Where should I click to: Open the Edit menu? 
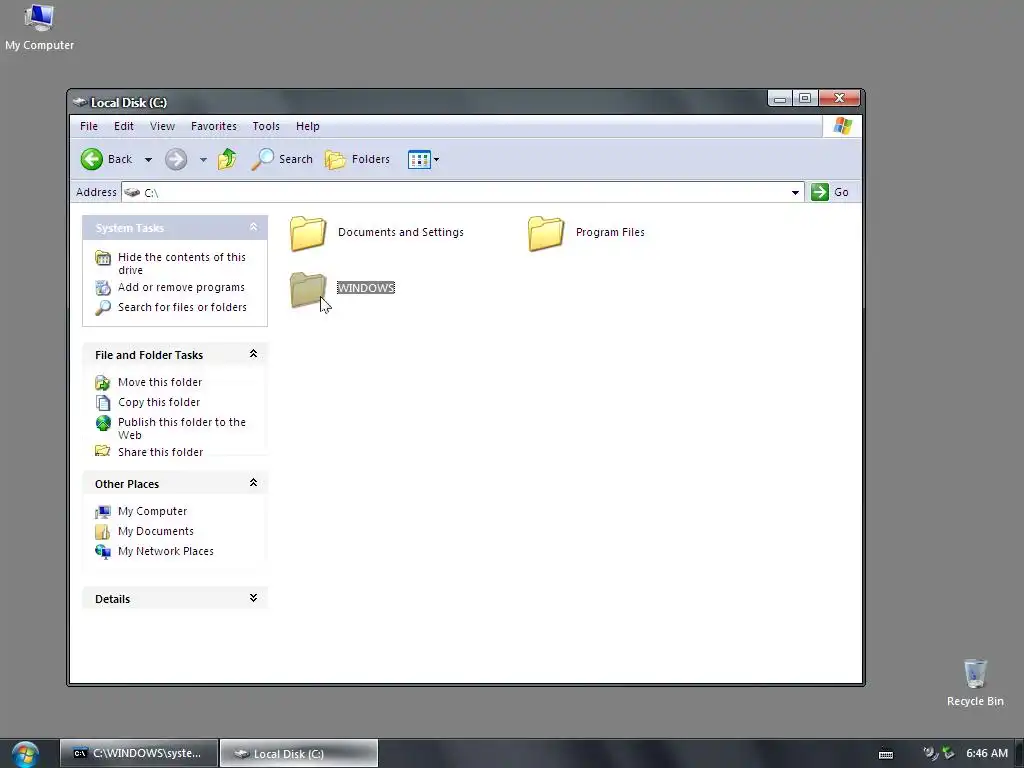pos(123,126)
